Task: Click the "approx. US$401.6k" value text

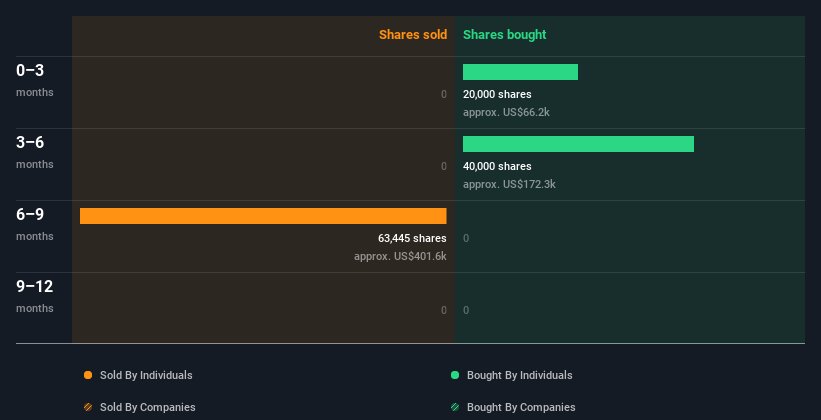Action: 400,256
